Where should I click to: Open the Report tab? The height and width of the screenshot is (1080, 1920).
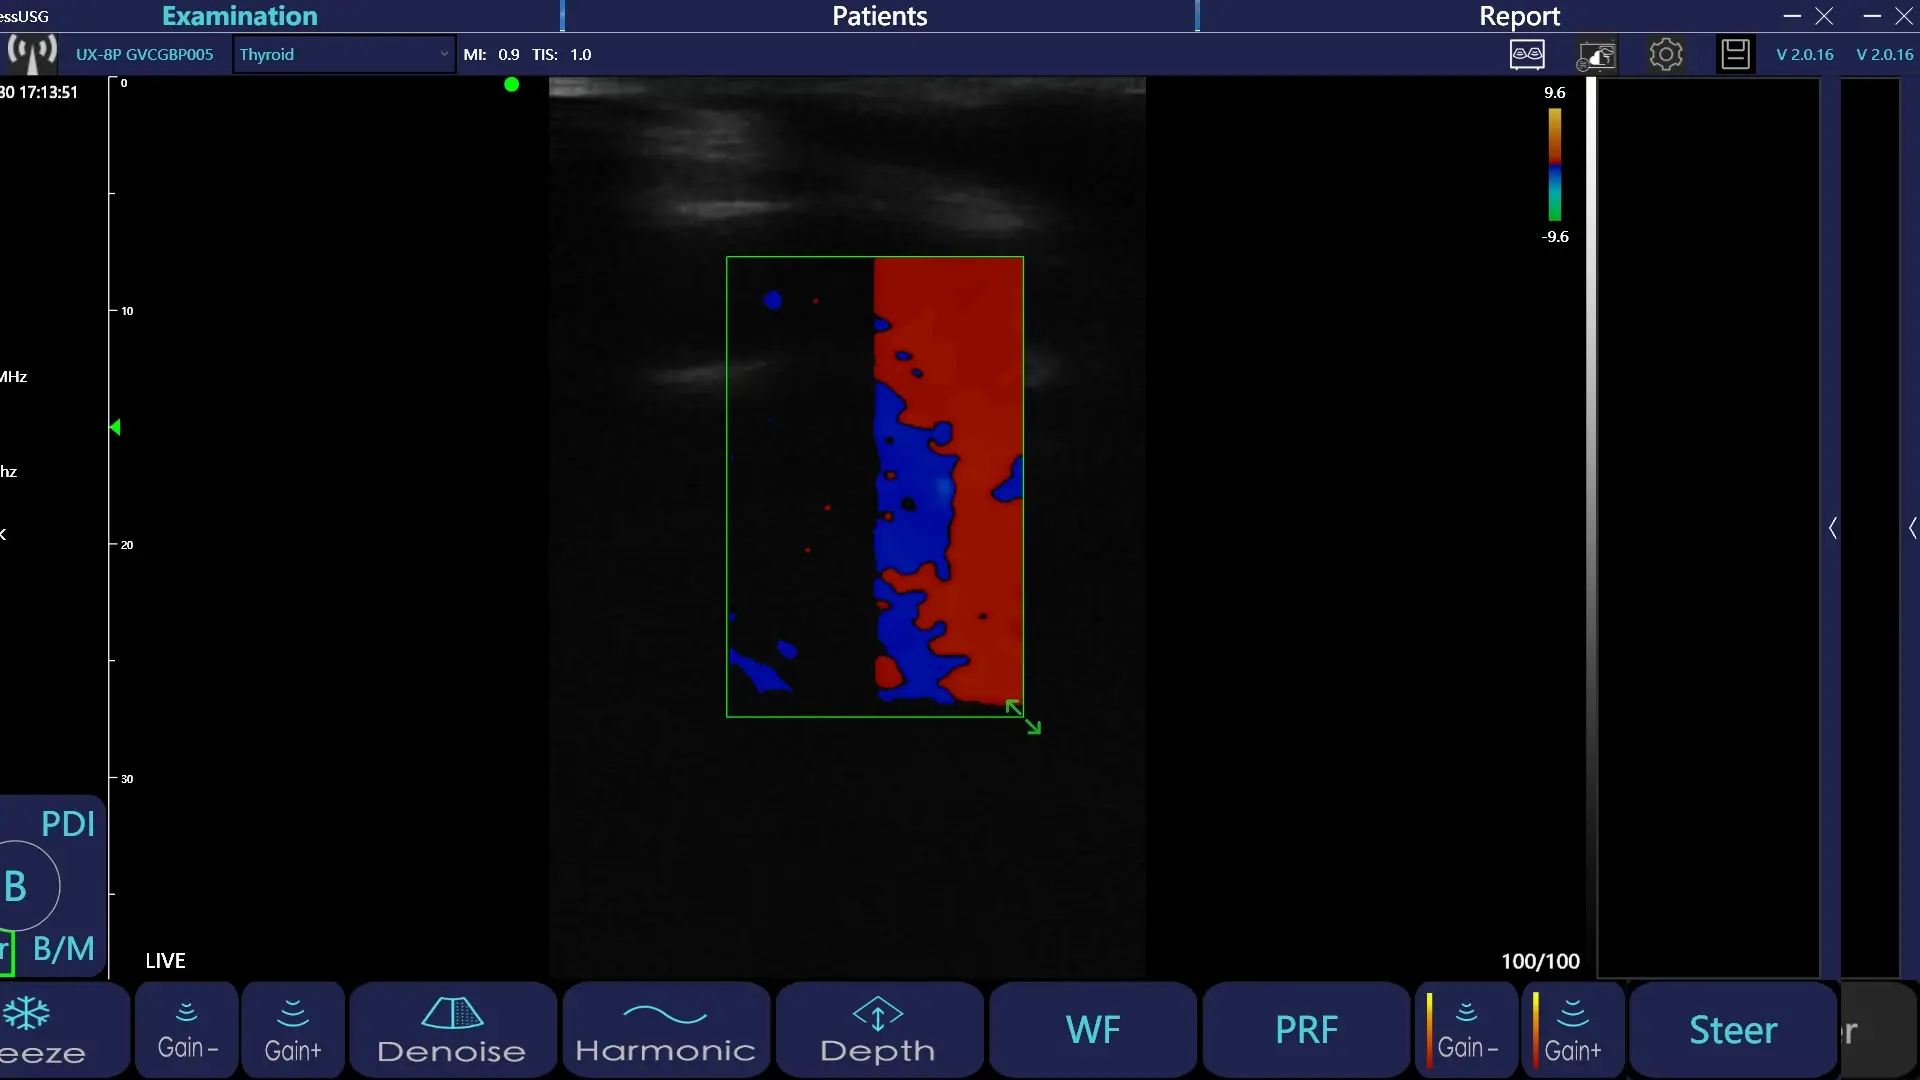(1519, 16)
